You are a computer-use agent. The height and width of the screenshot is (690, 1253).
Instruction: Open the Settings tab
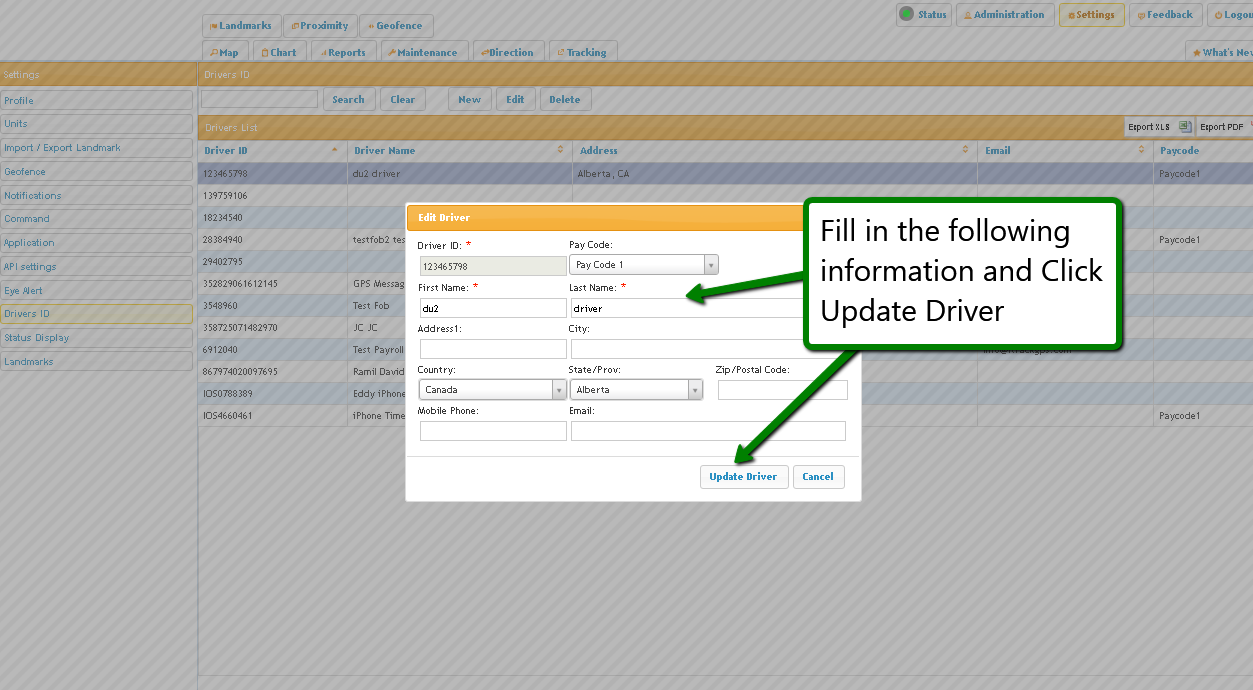click(x=1091, y=15)
